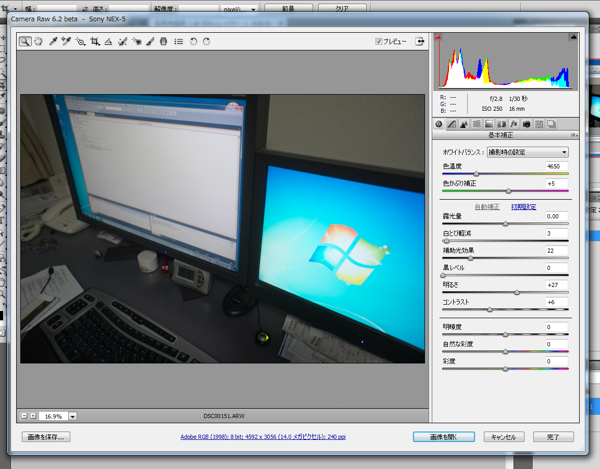The width and height of the screenshot is (600, 469).
Task: Click the 補助光効果 fill light slider handle
Action: tap(471, 258)
